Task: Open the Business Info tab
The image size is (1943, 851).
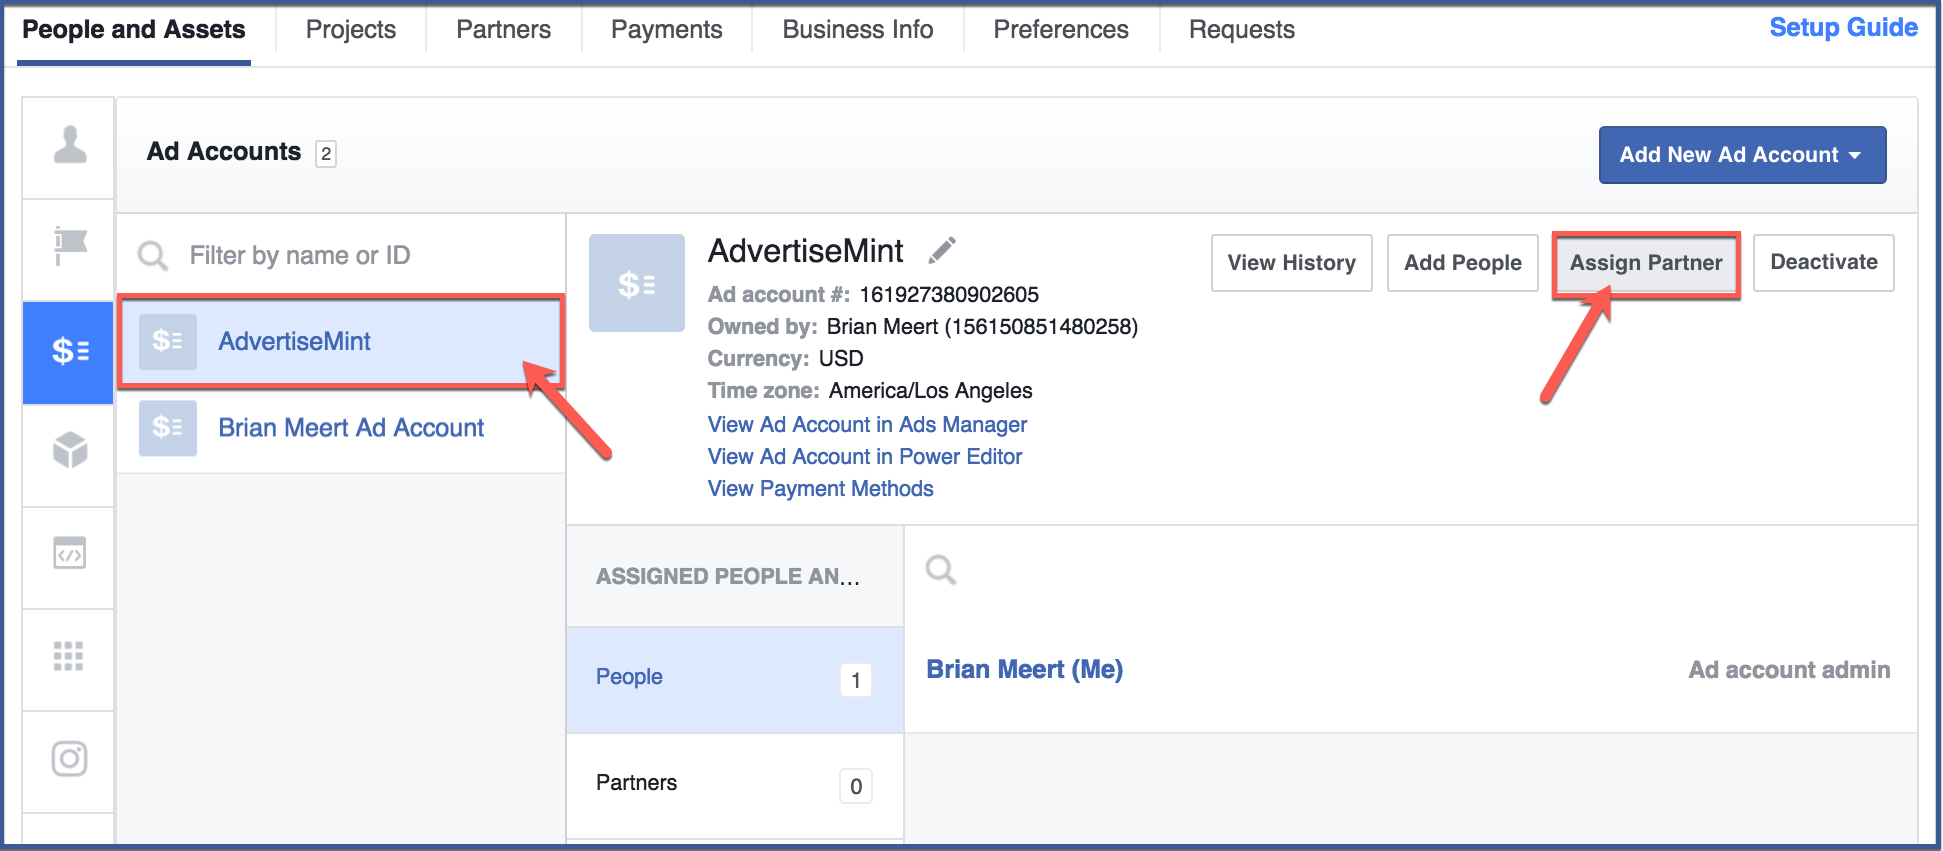Action: 857,30
